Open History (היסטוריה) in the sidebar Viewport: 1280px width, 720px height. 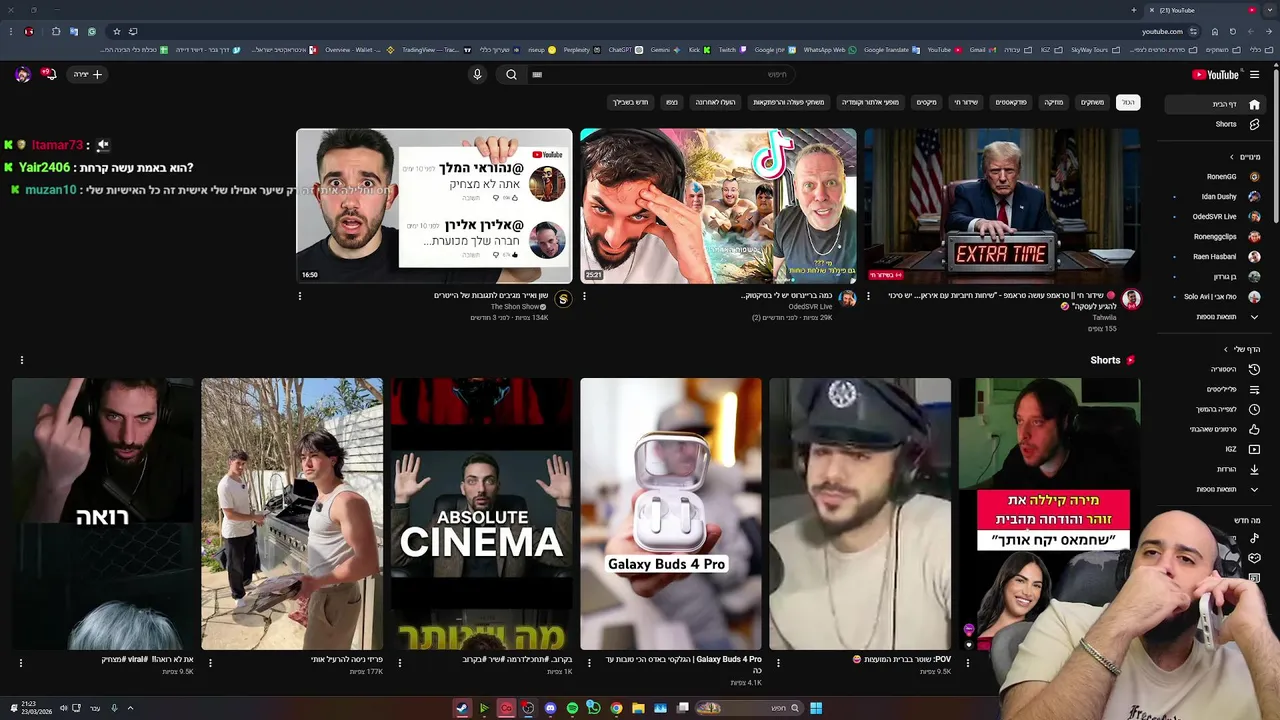click(1213, 369)
